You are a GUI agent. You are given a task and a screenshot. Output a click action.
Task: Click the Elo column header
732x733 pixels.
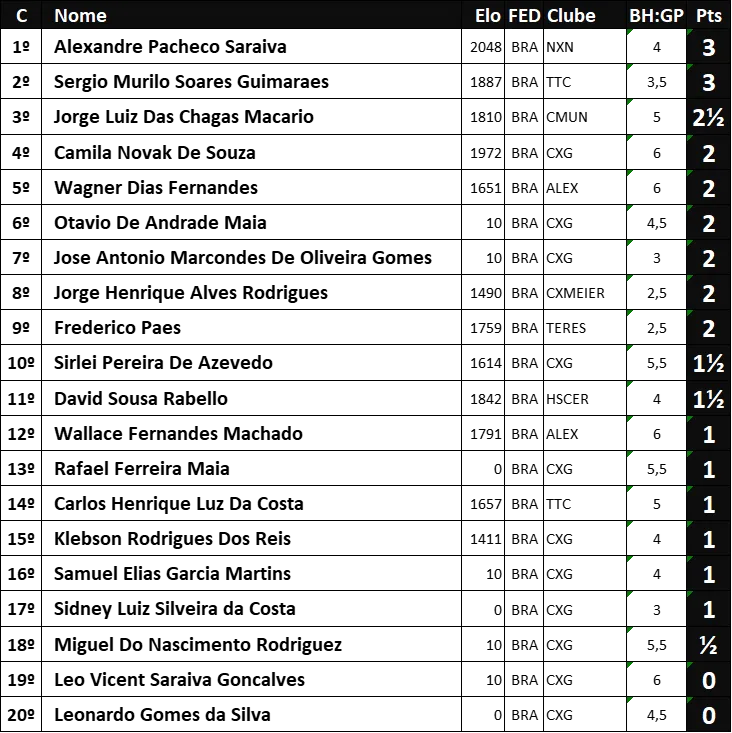(488, 15)
